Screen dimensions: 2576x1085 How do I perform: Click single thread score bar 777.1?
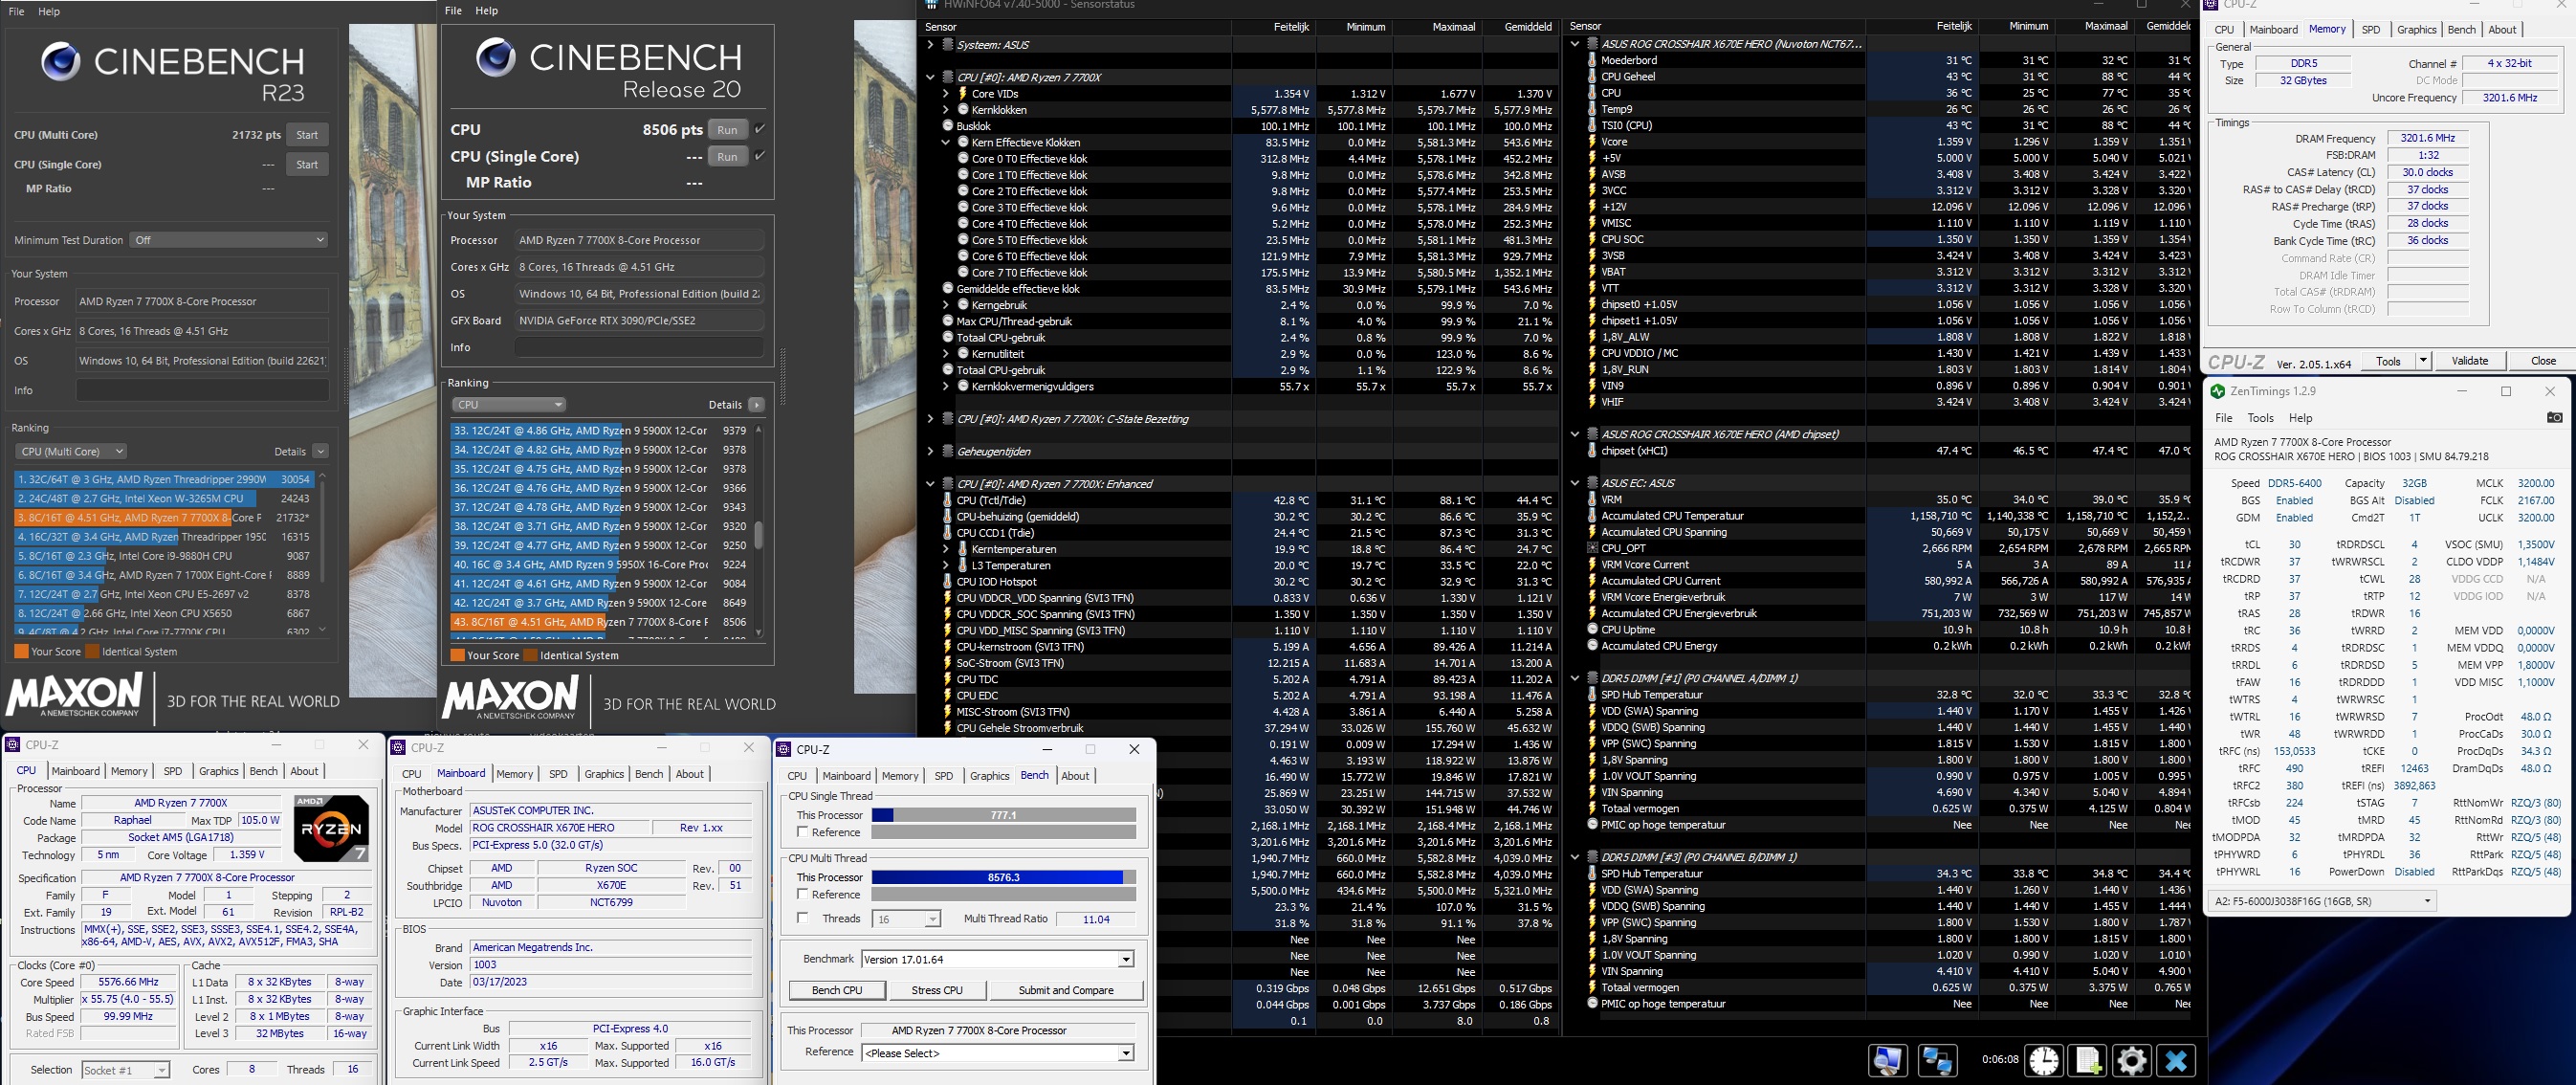tap(1003, 815)
